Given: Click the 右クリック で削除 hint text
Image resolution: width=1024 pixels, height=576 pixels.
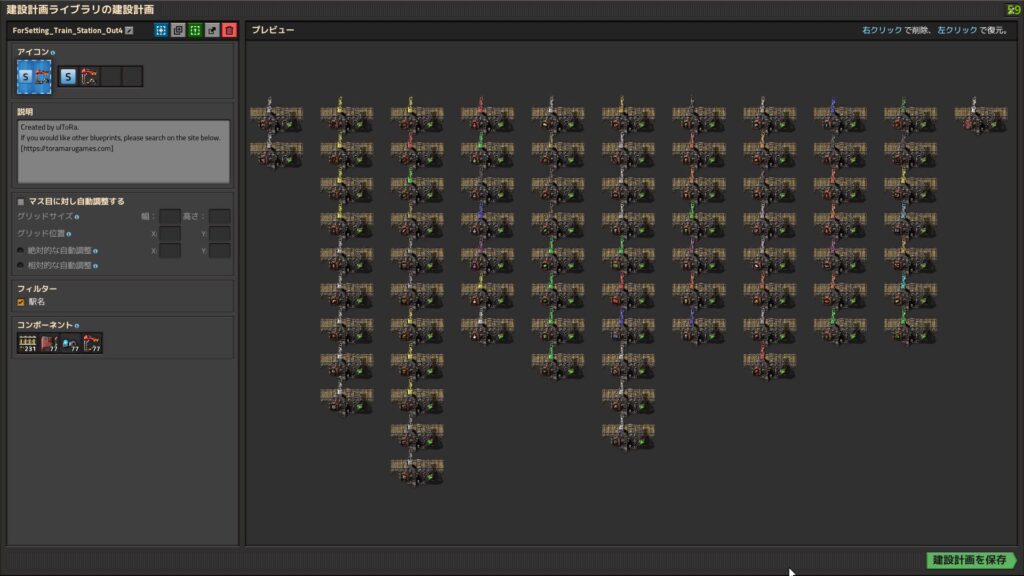Looking at the screenshot, I should (x=895, y=30).
